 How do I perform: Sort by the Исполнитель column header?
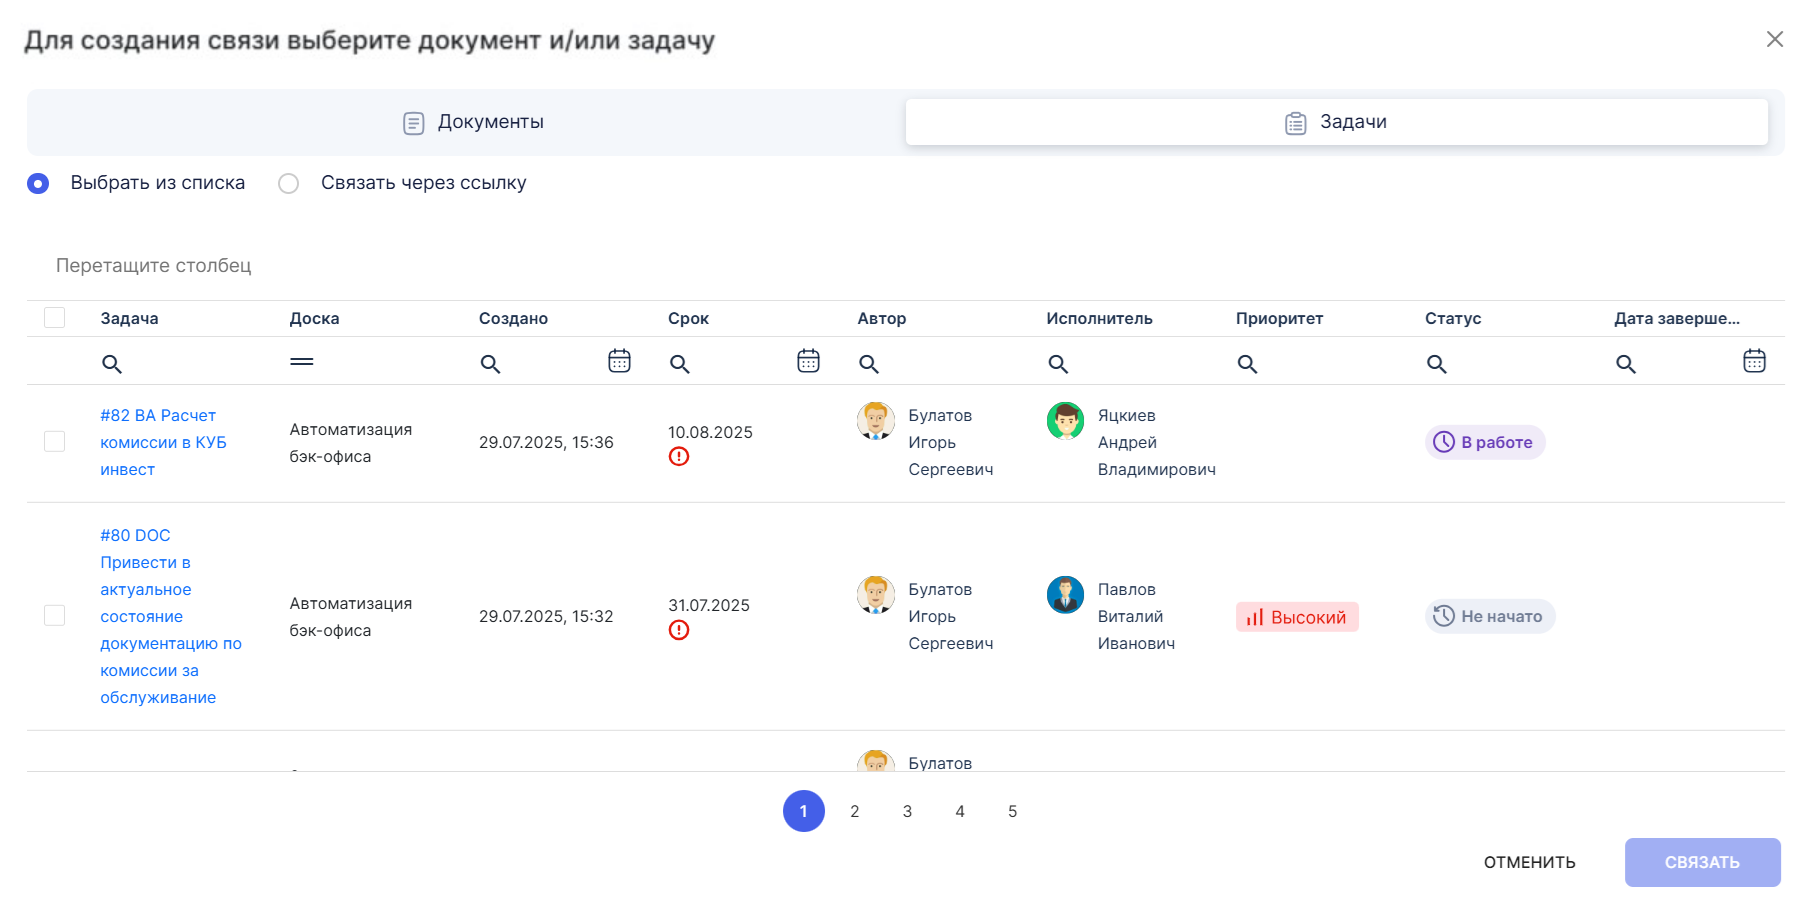coord(1099,318)
